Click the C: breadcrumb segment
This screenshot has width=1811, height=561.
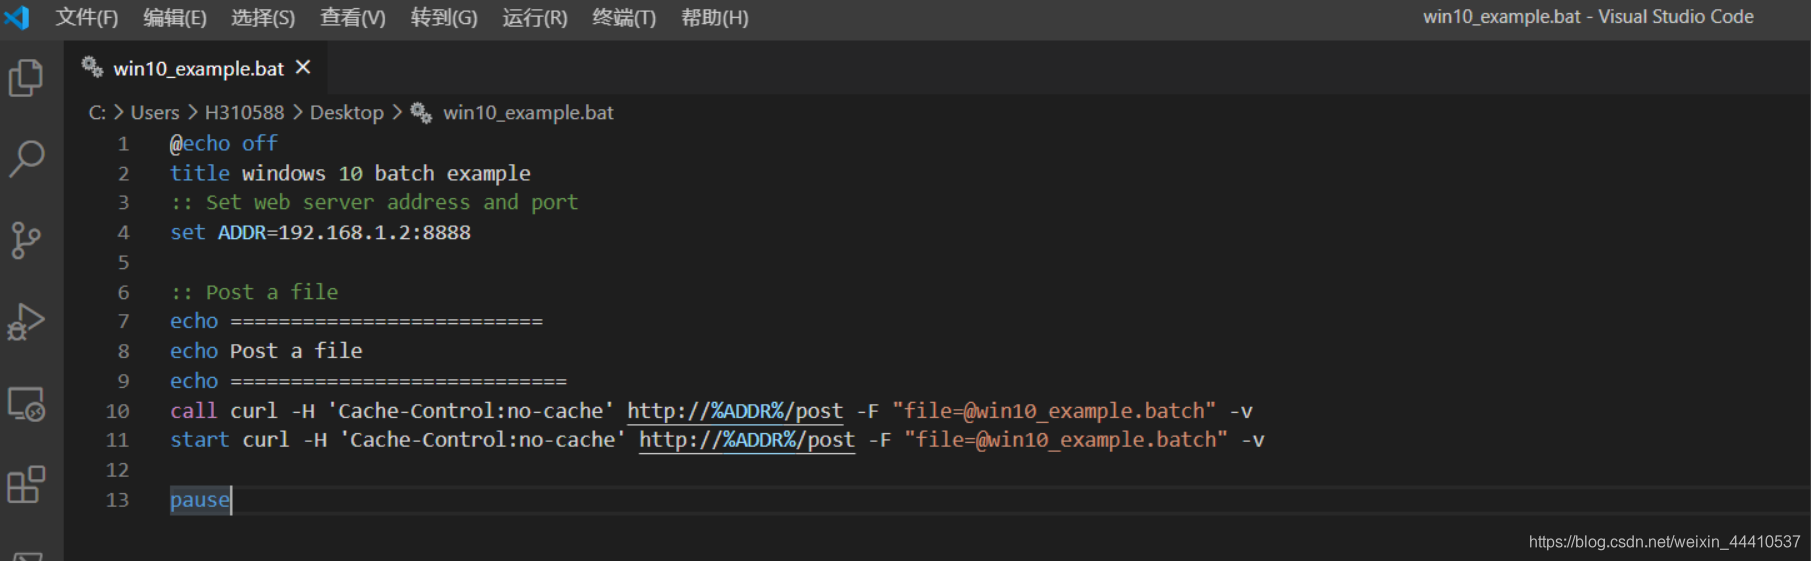(97, 113)
